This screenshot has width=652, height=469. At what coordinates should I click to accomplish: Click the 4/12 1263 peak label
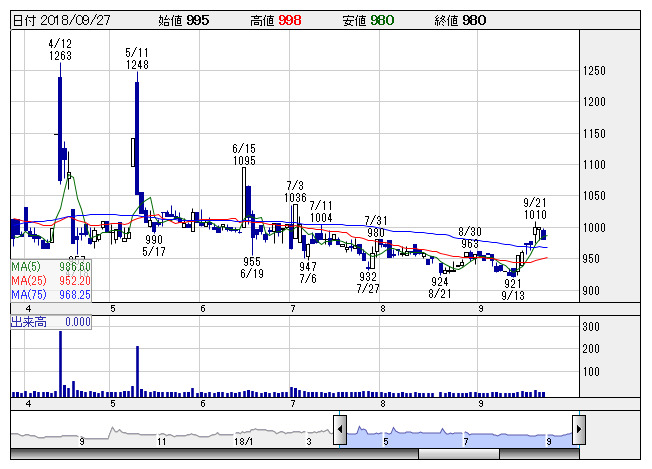[60, 51]
